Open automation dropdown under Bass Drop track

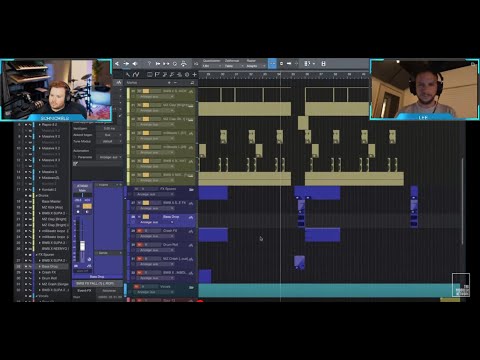155,222
